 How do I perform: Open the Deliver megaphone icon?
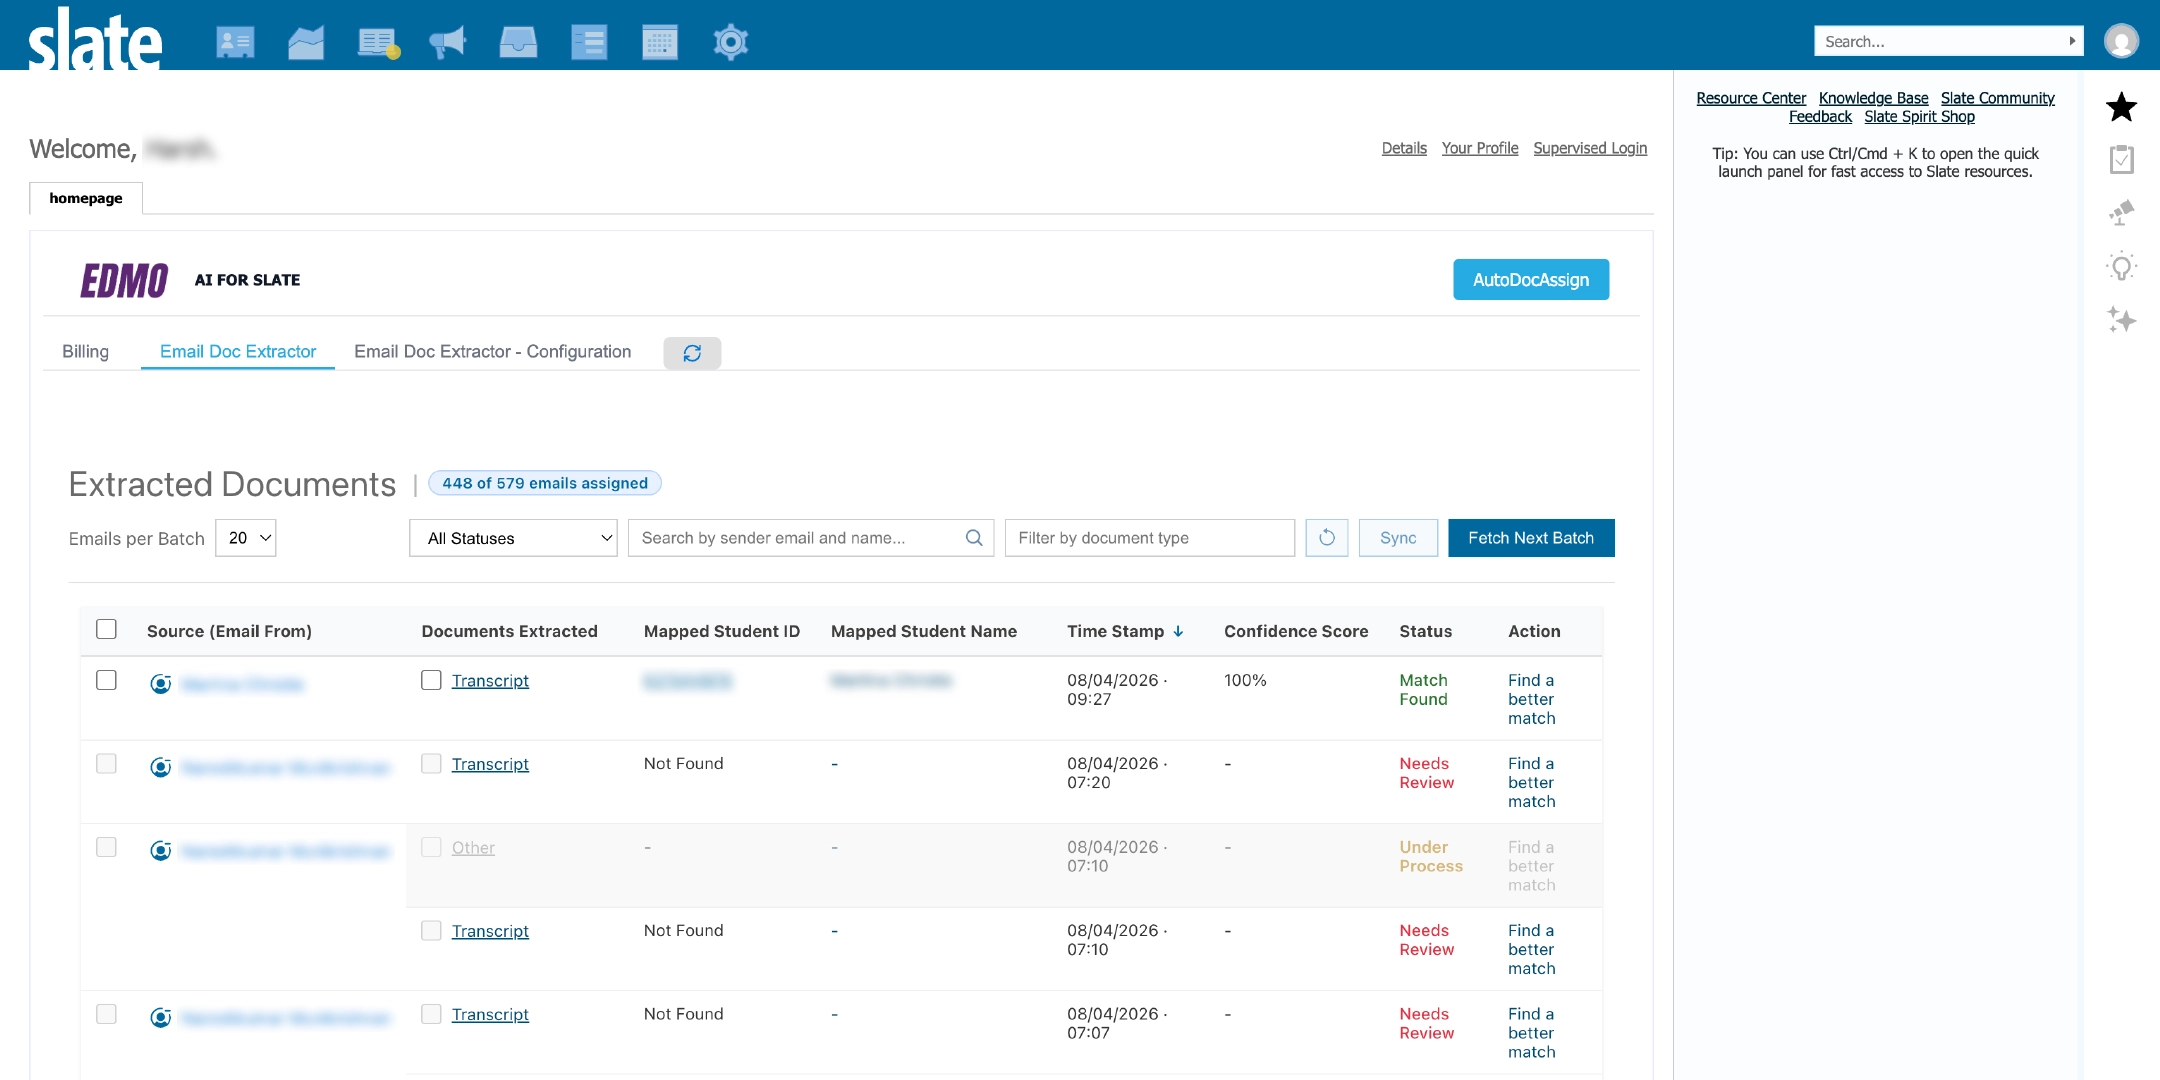[x=447, y=42]
